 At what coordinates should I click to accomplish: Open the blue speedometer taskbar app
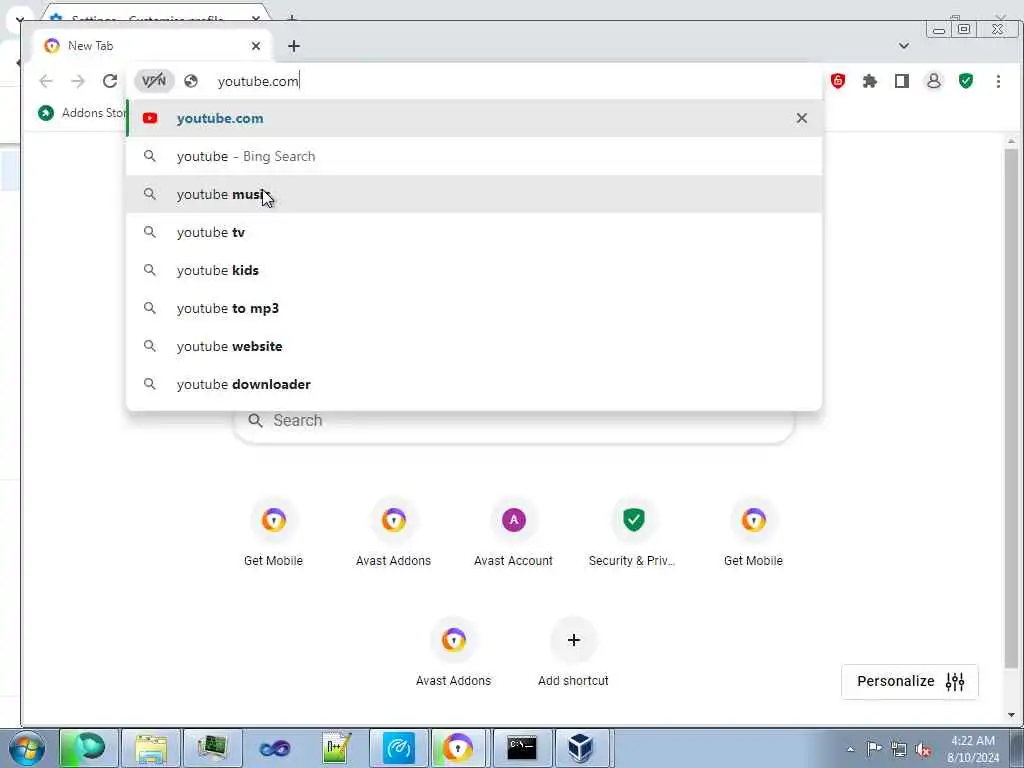(398, 748)
